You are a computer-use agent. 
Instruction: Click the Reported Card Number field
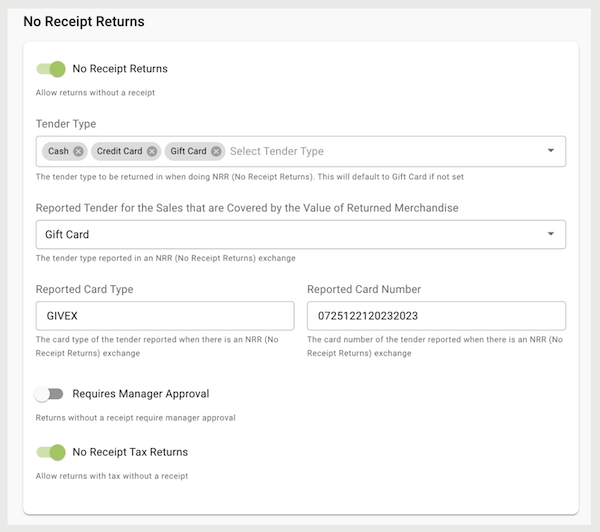point(436,316)
